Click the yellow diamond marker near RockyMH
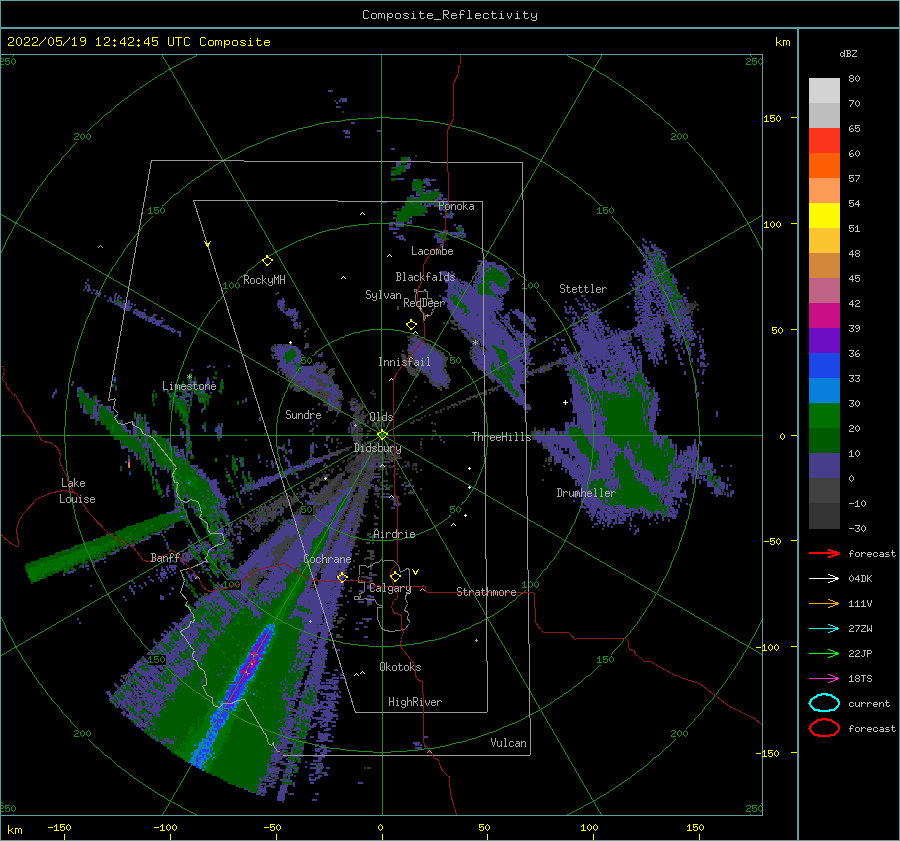Viewport: 900px width, 841px height. [x=267, y=261]
